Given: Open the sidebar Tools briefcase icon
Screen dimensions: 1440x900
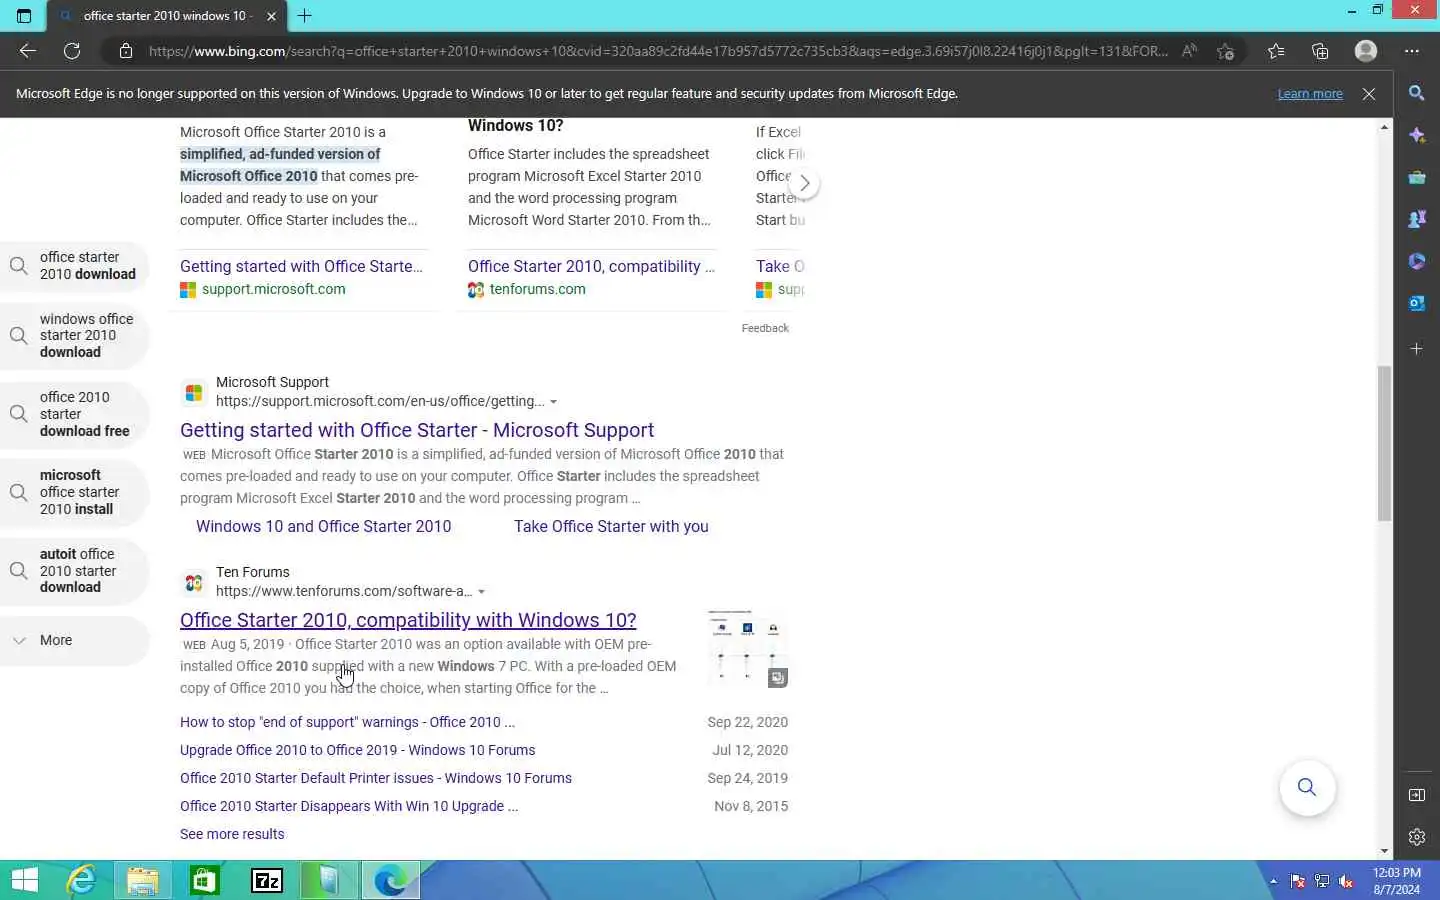Looking at the screenshot, I should 1417,177.
